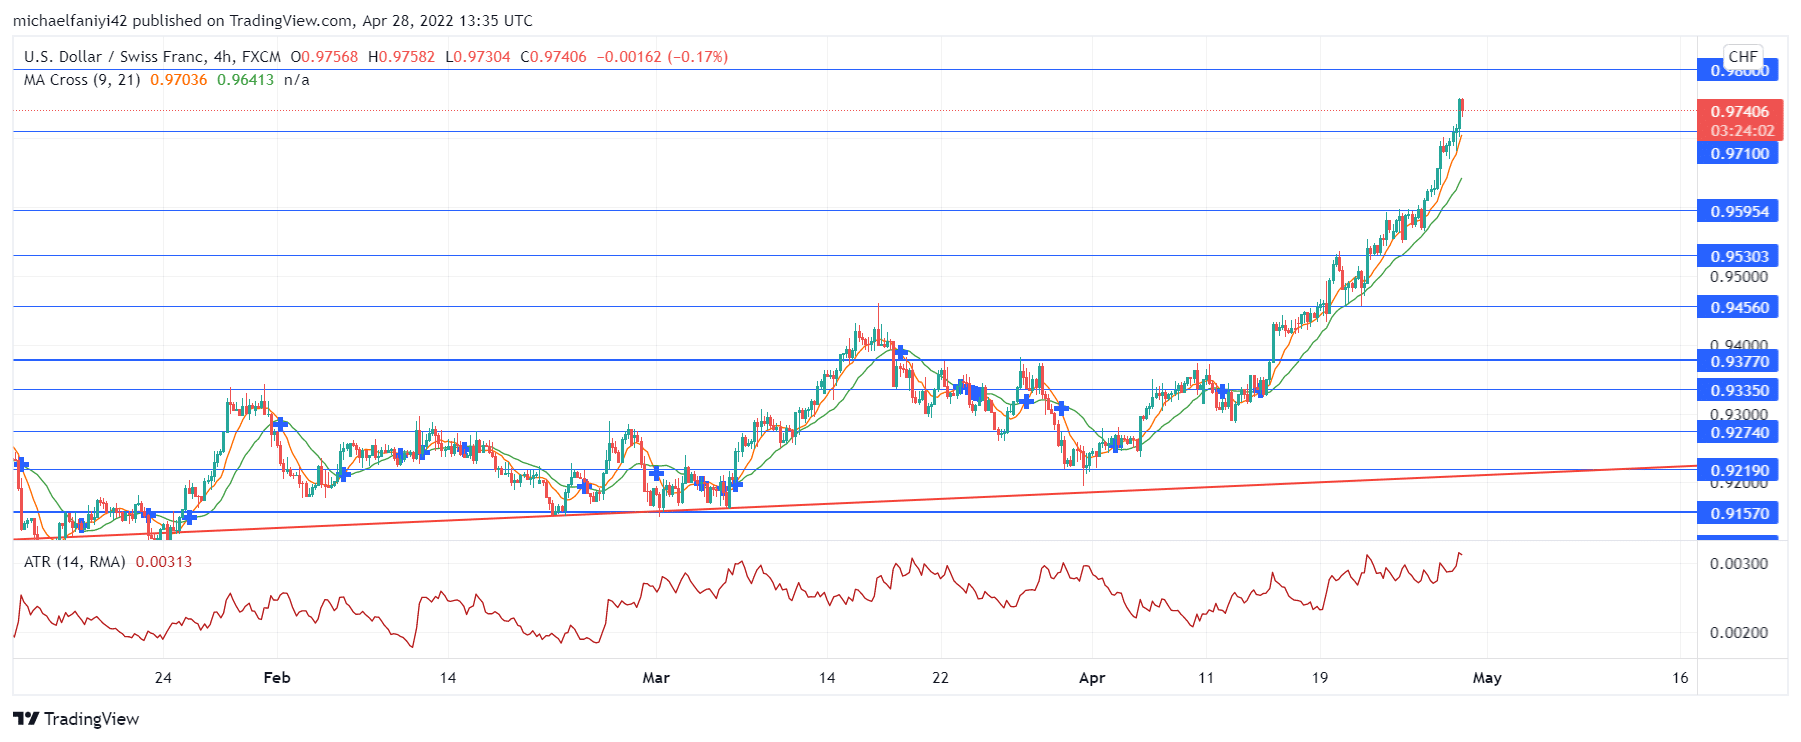Click the ATR (14, RMA) indicator label
Viewport: 1801px width, 742px height.
coord(75,562)
